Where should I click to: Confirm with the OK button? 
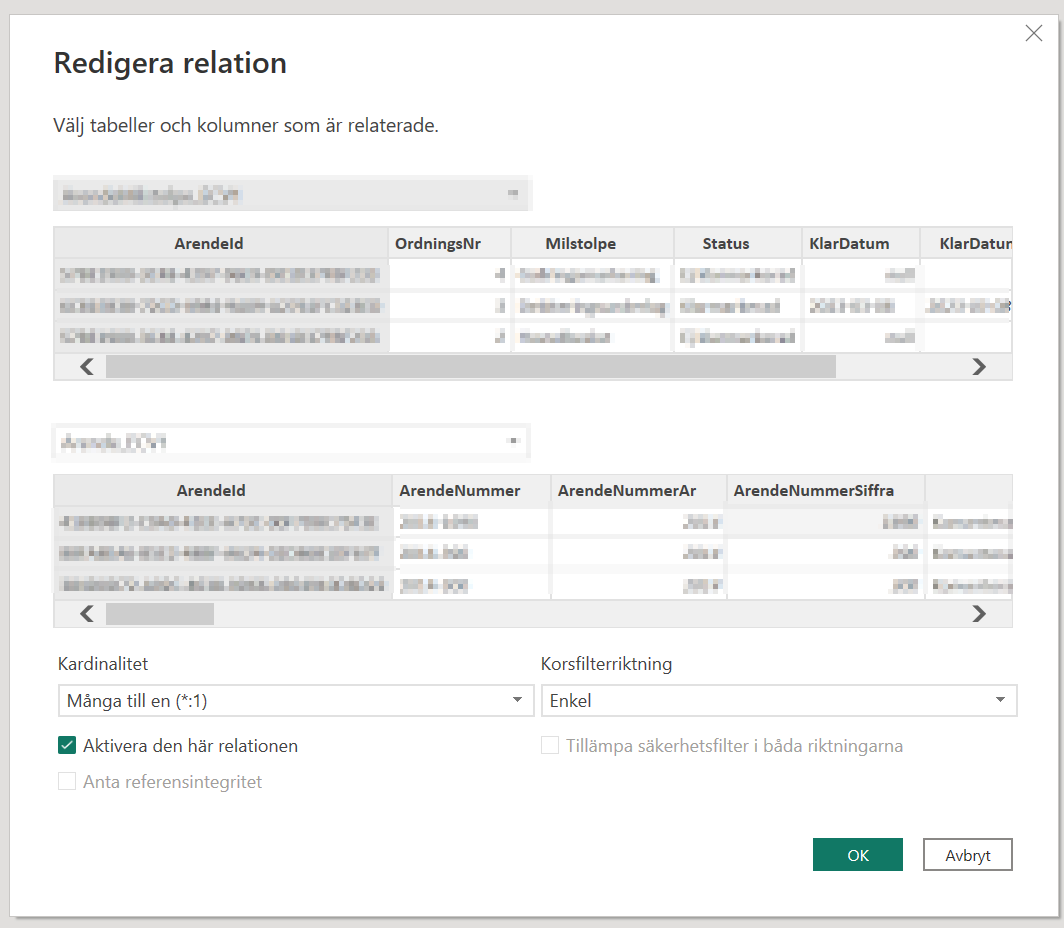pyautogui.click(x=858, y=855)
